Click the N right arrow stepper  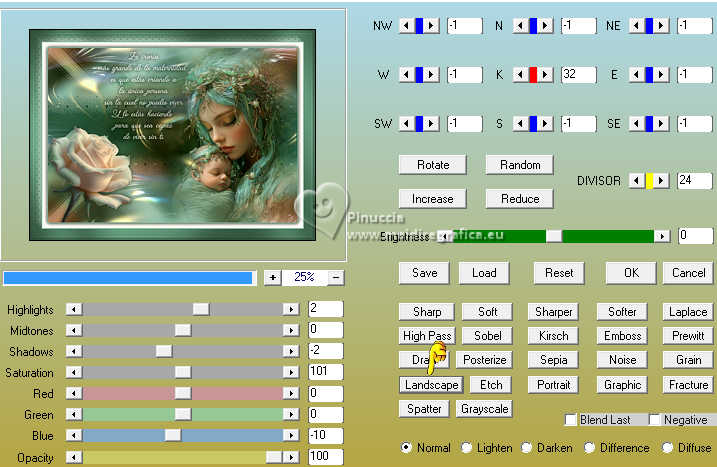tap(545, 26)
